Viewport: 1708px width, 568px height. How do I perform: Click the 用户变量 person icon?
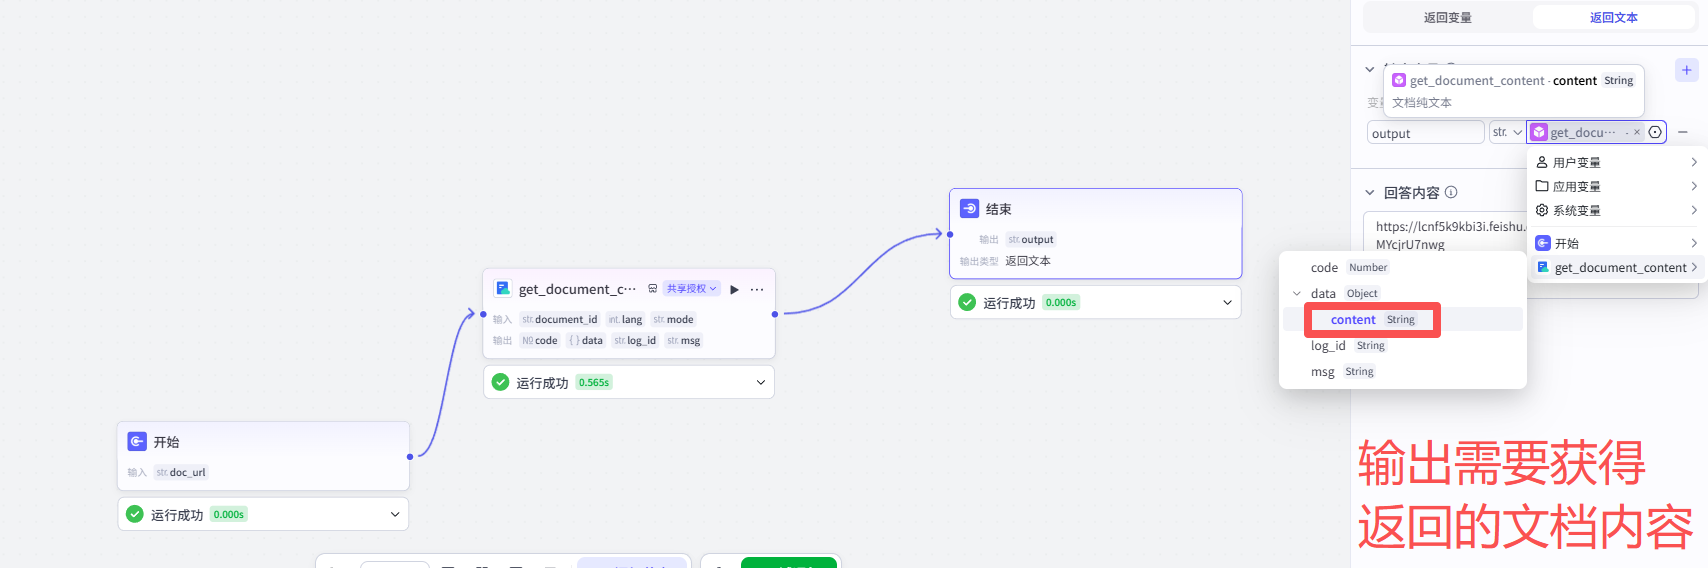tap(1542, 162)
